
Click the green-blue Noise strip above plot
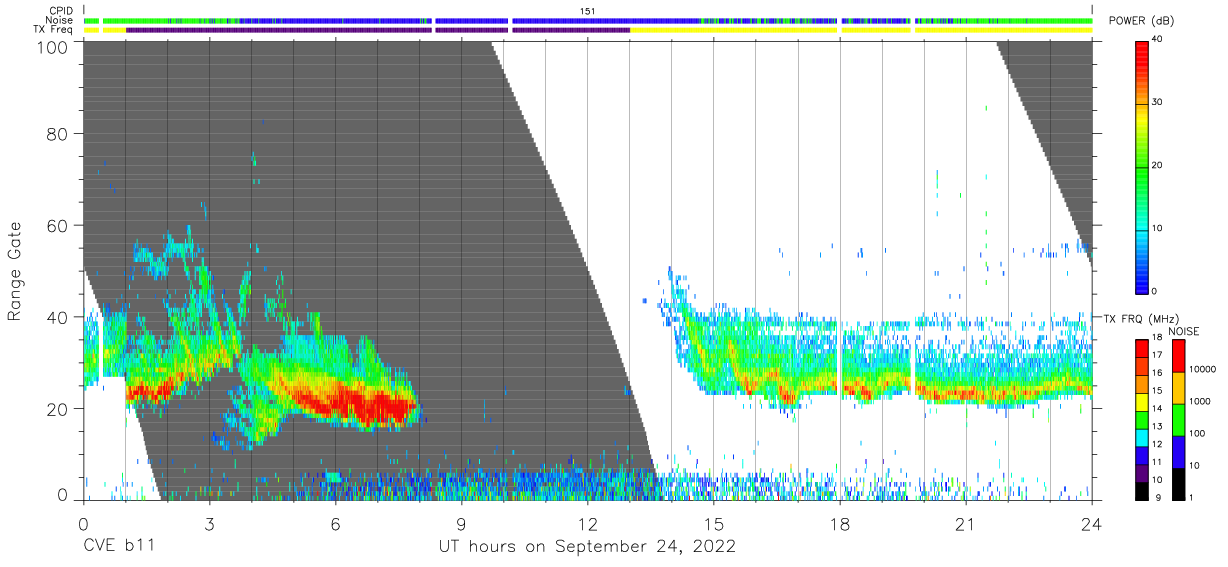click(588, 20)
